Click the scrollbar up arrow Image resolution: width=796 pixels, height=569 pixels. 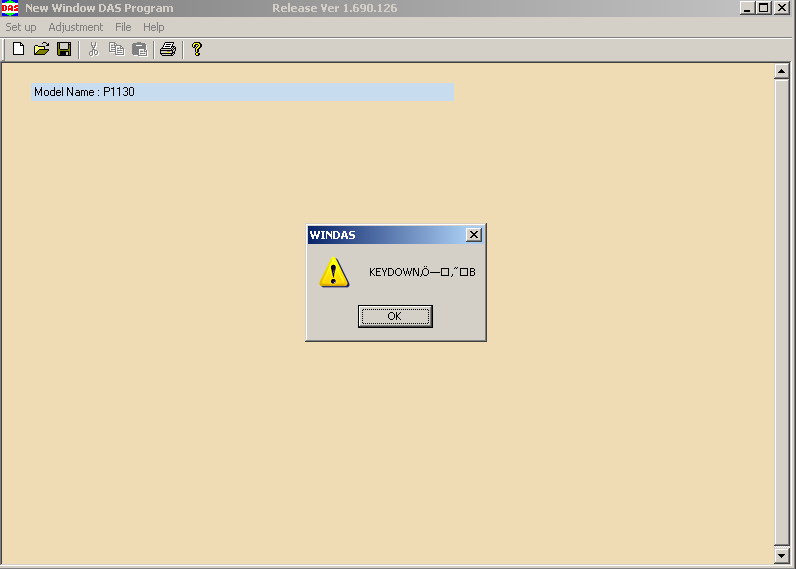click(x=782, y=72)
